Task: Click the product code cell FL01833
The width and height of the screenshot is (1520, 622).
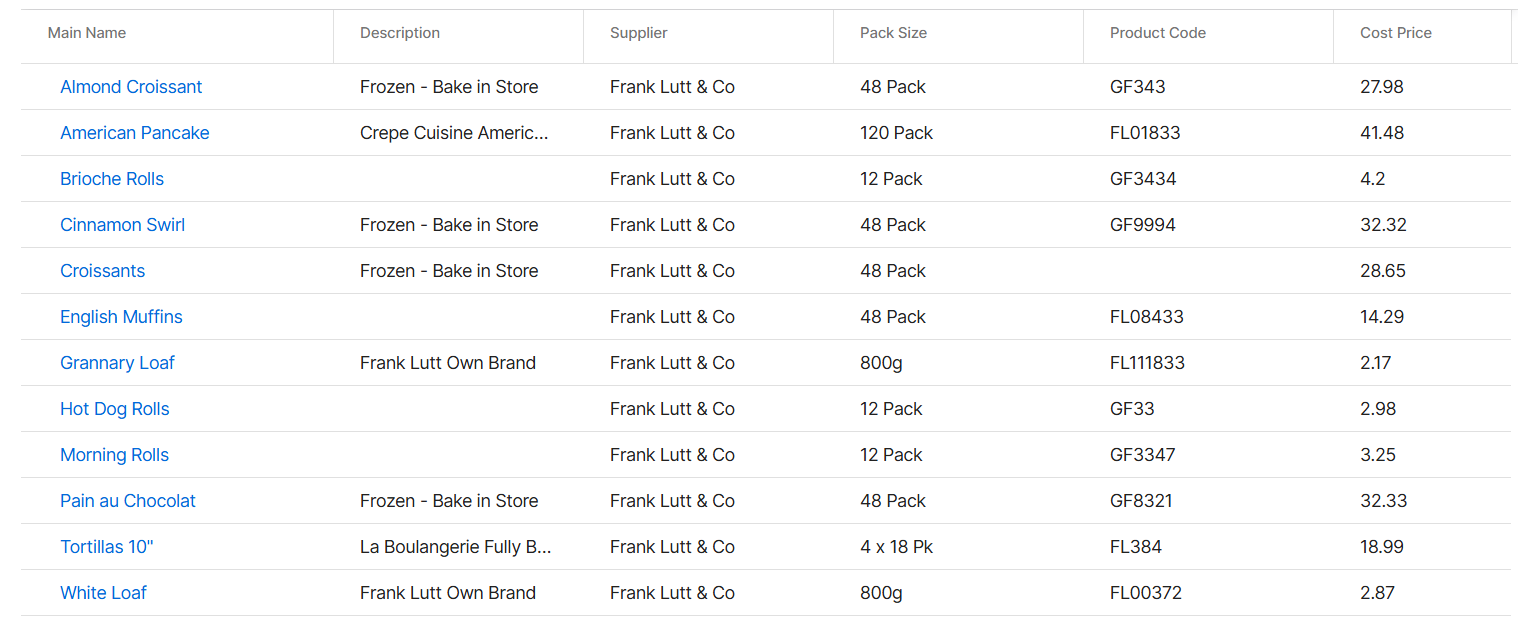Action: pyautogui.click(x=1145, y=133)
